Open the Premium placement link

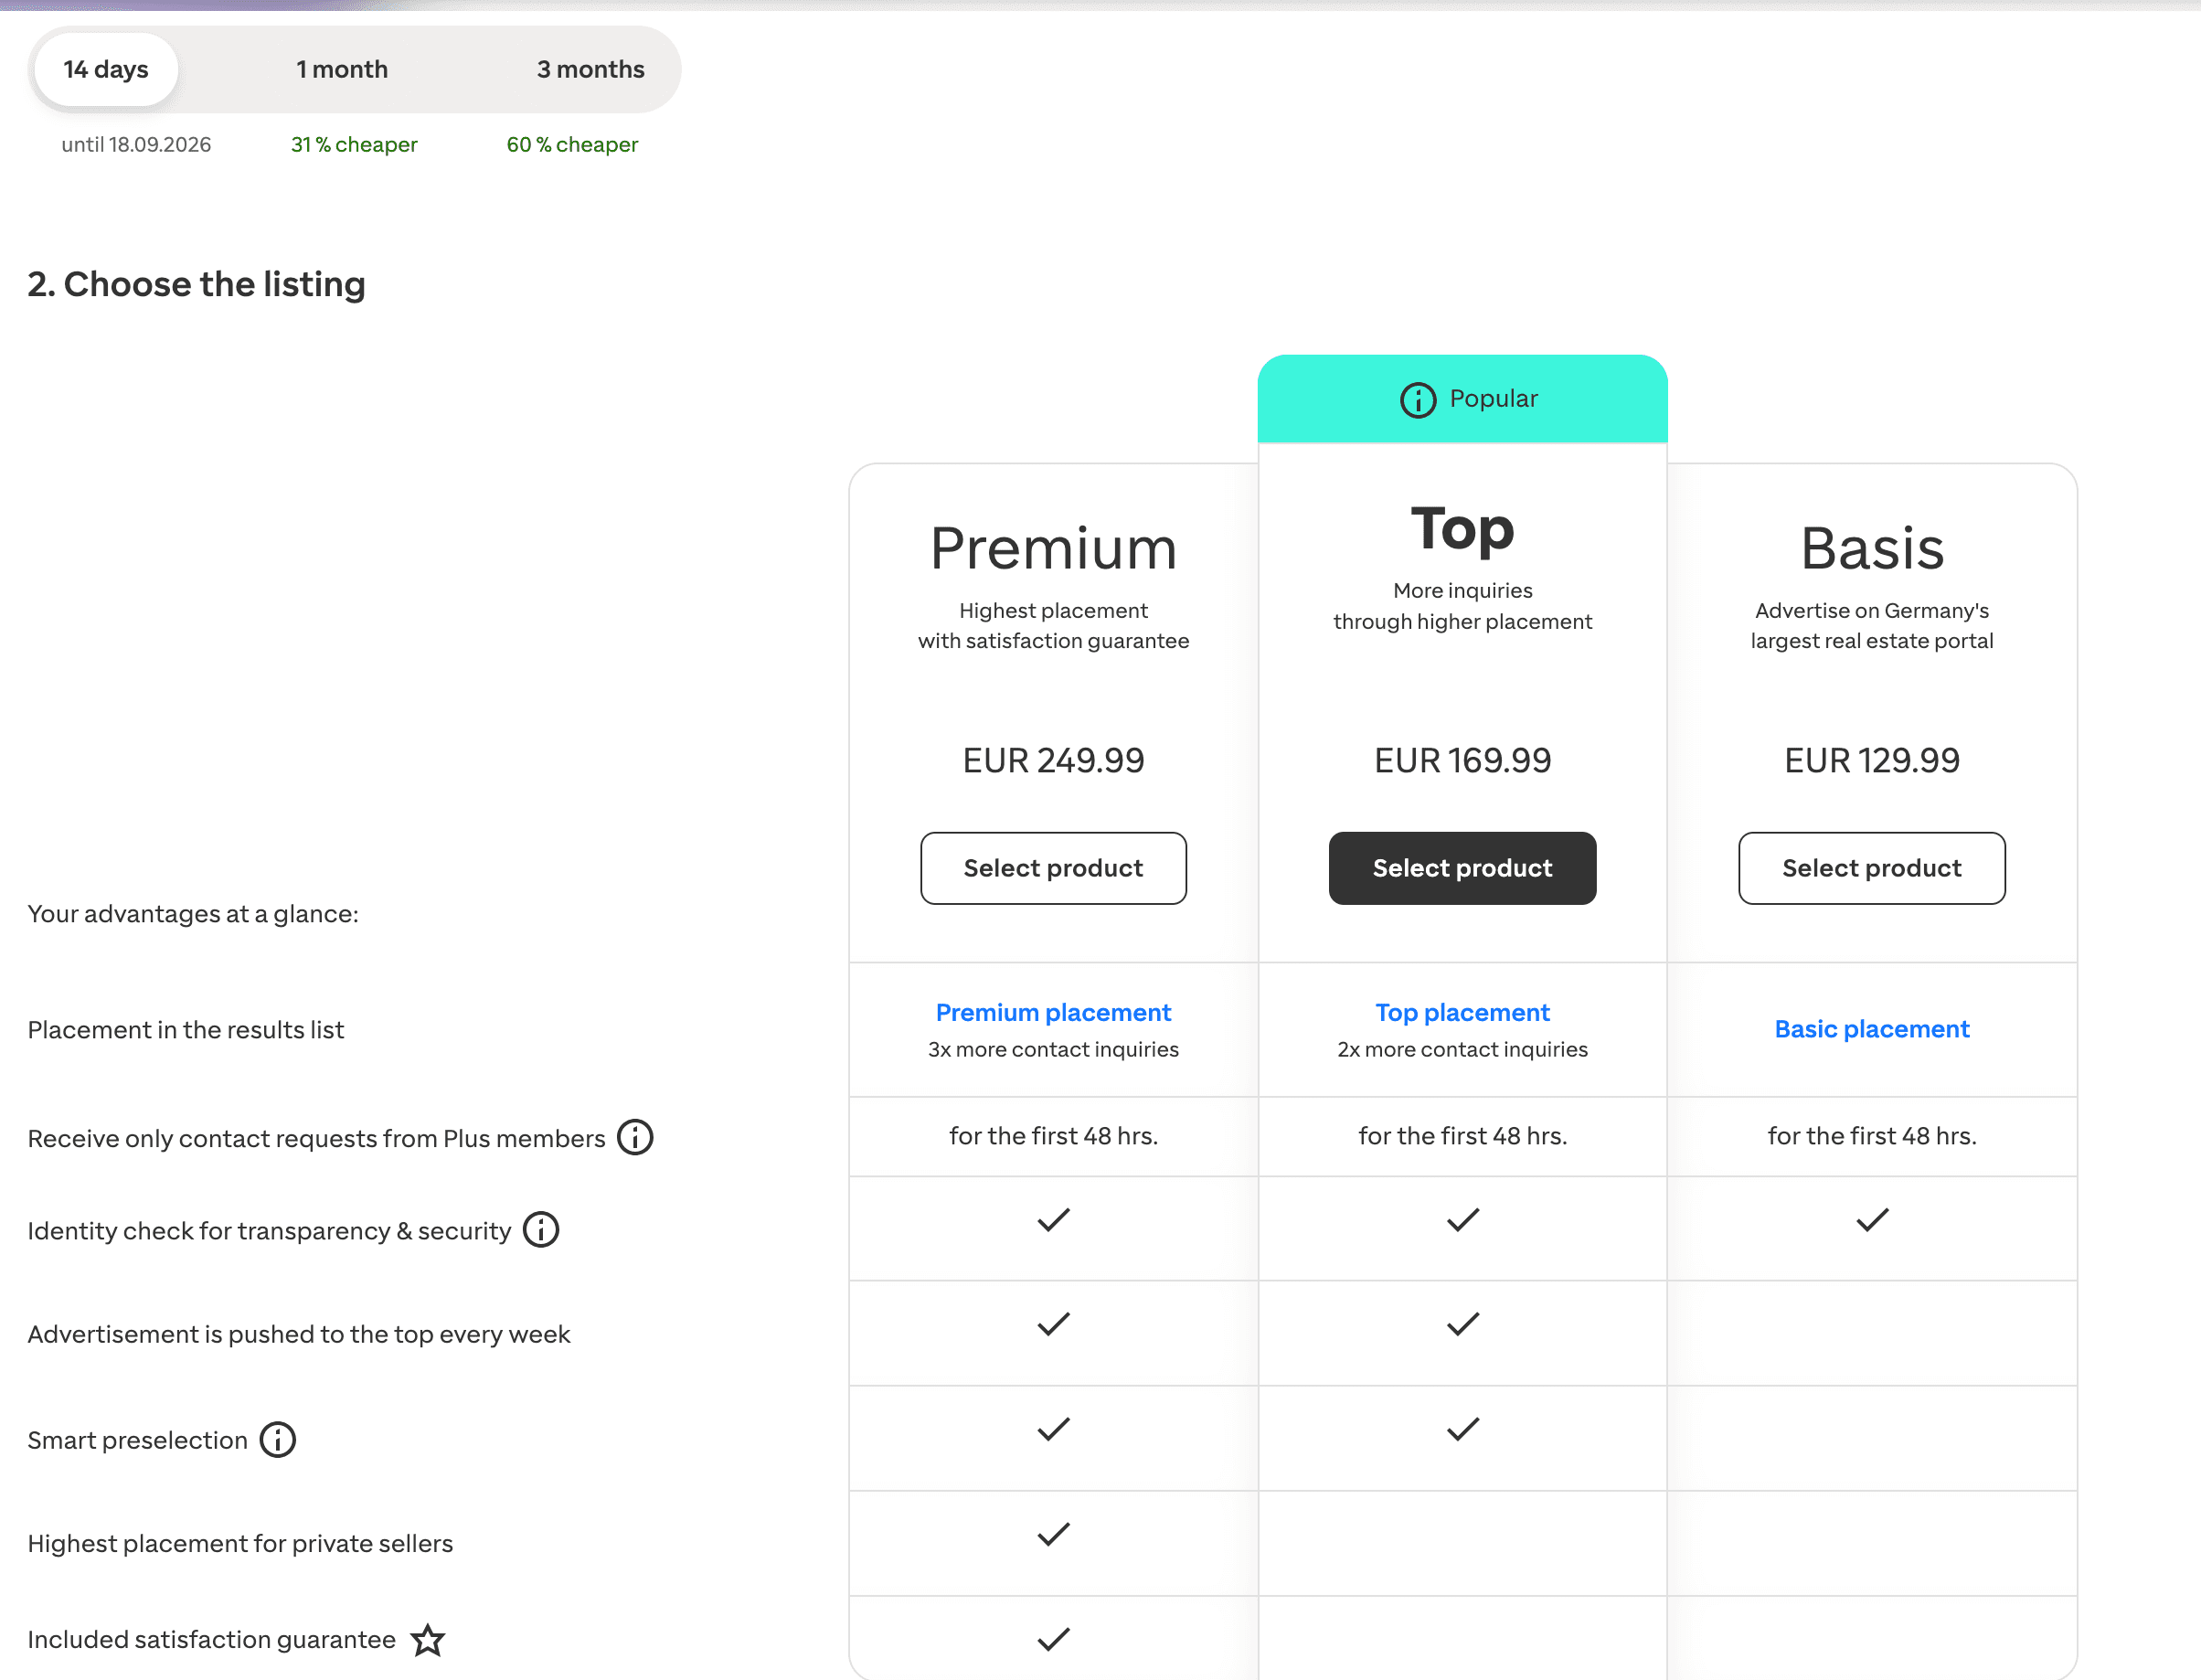(x=1053, y=1012)
